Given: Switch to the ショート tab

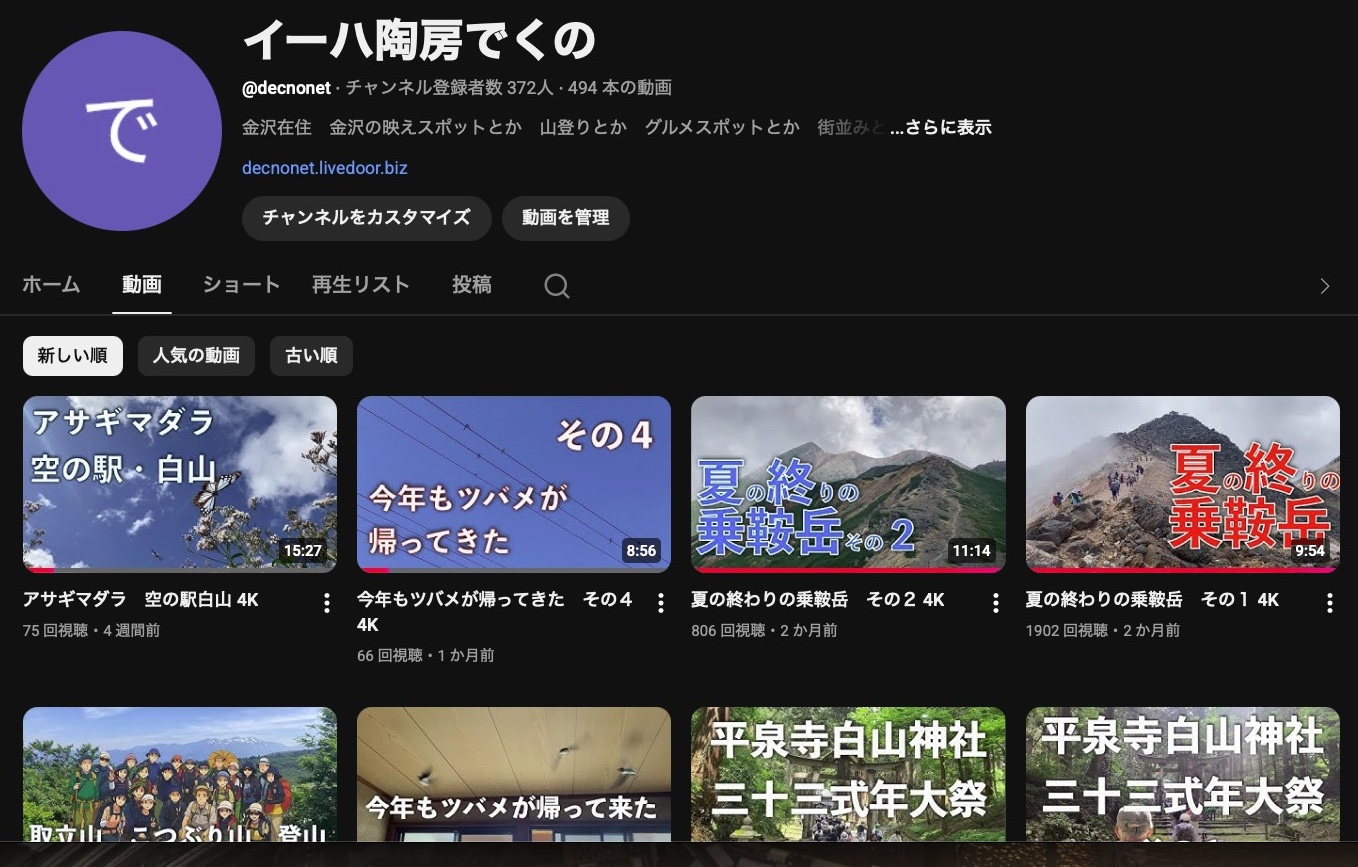Looking at the screenshot, I should 241,285.
